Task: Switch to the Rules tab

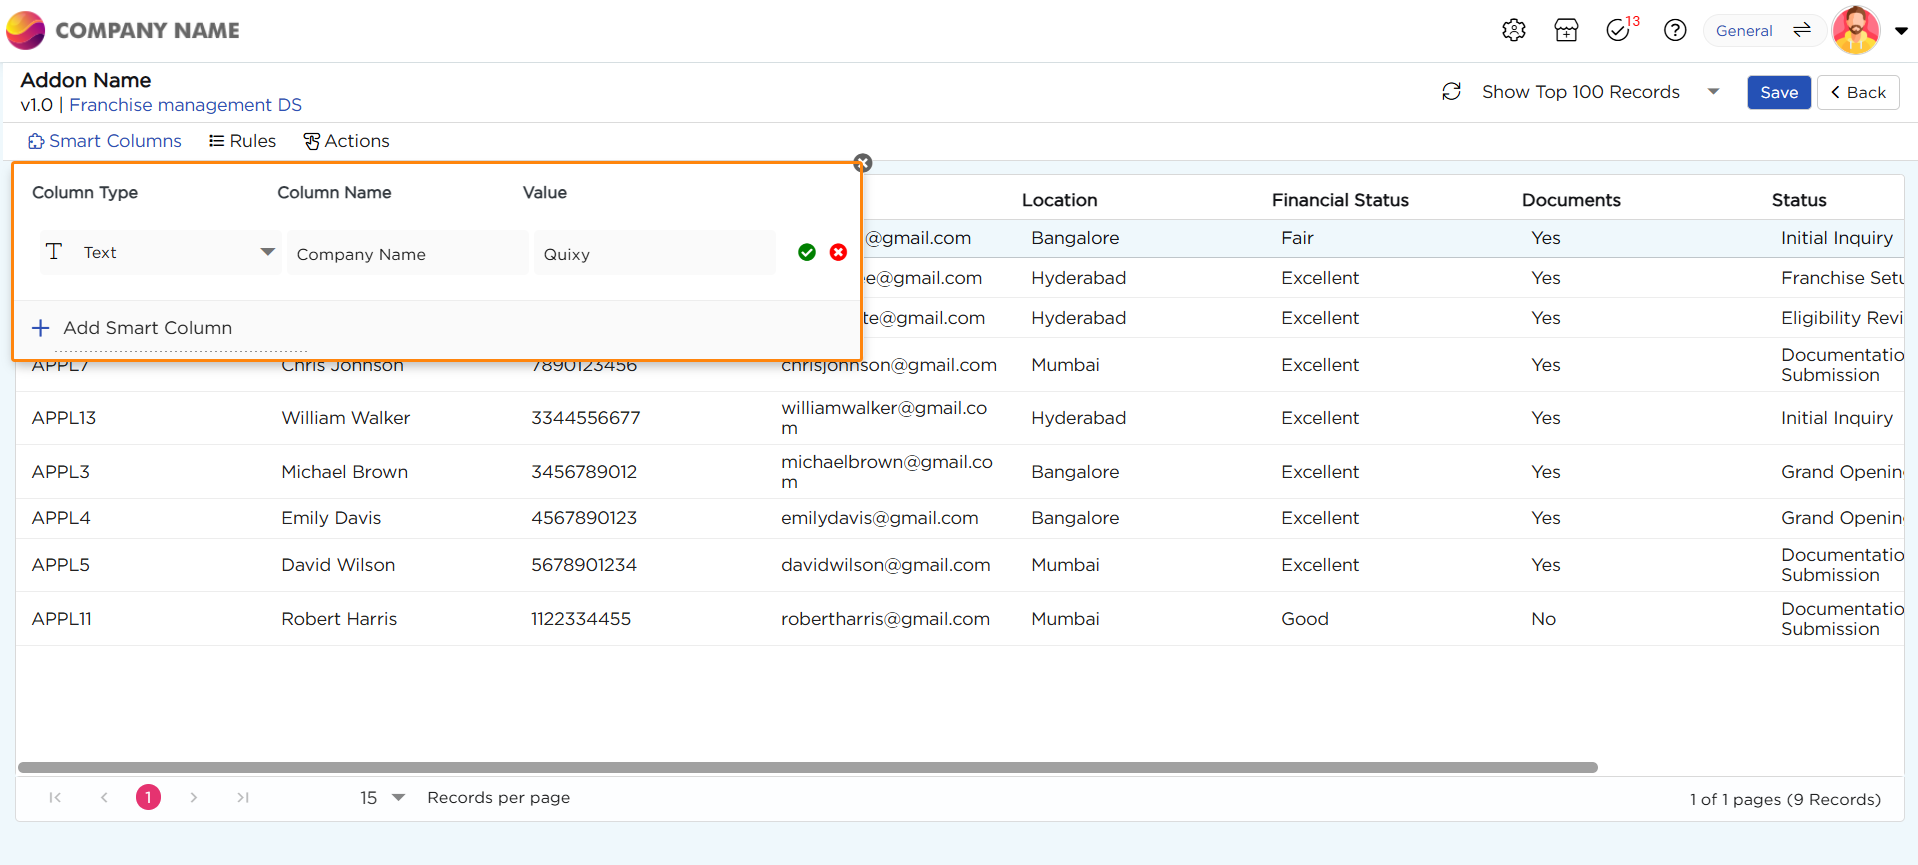Action: click(242, 141)
